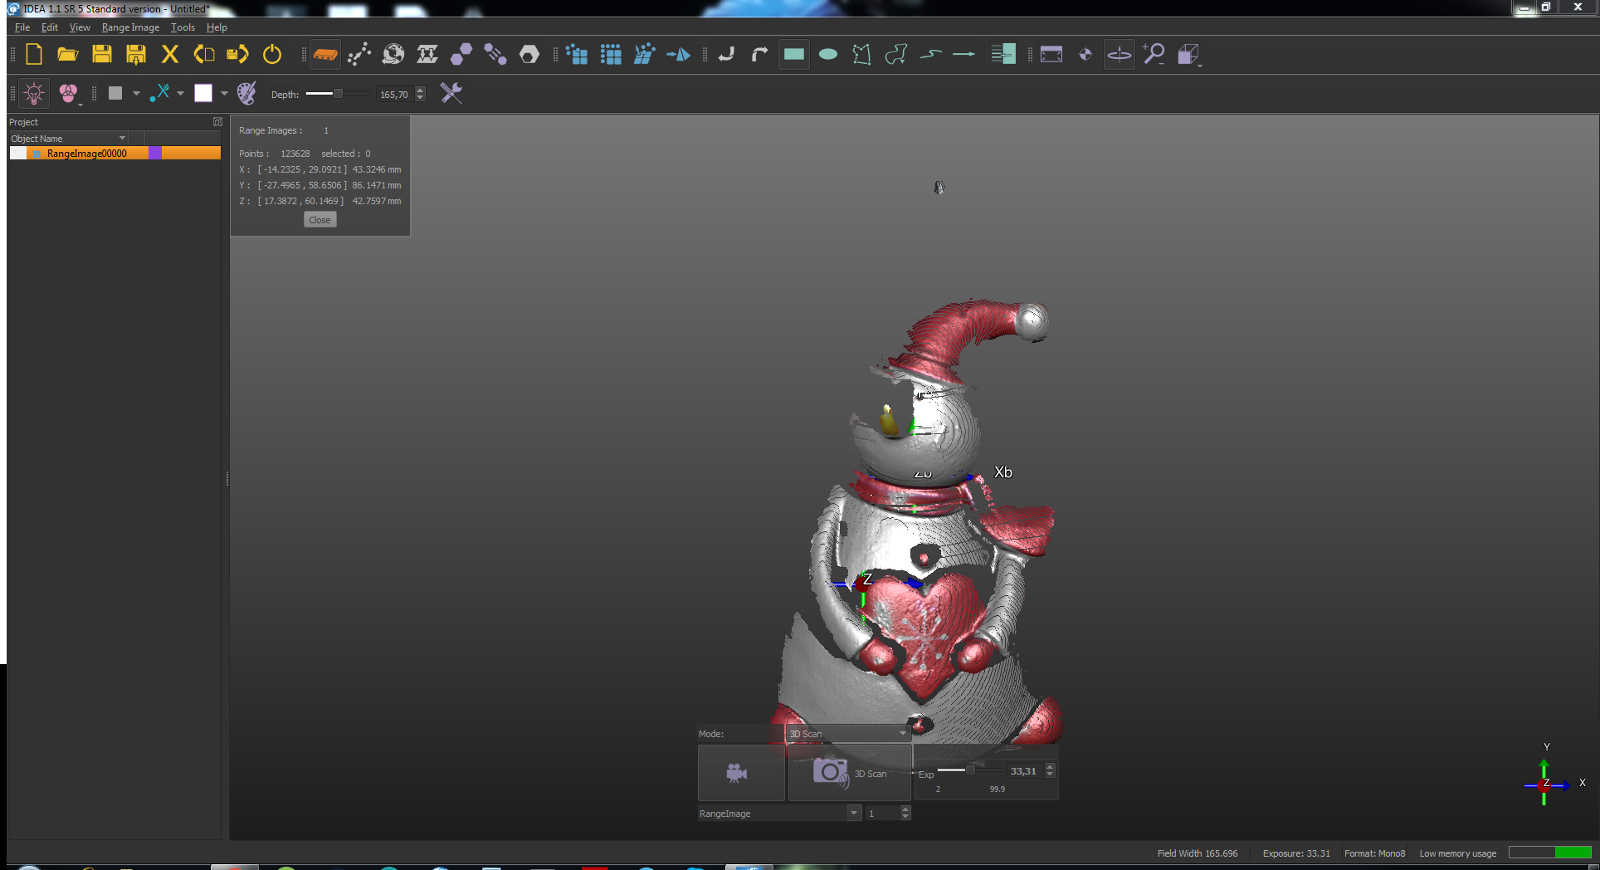Select RangeImage00000 in the project list
1600x870 pixels.
point(86,153)
